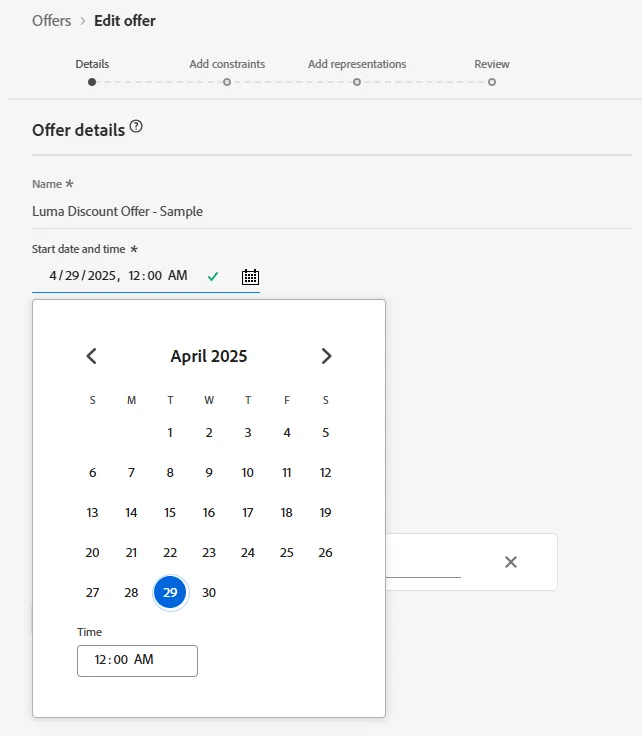Click day 18 in the calendar

click(287, 512)
